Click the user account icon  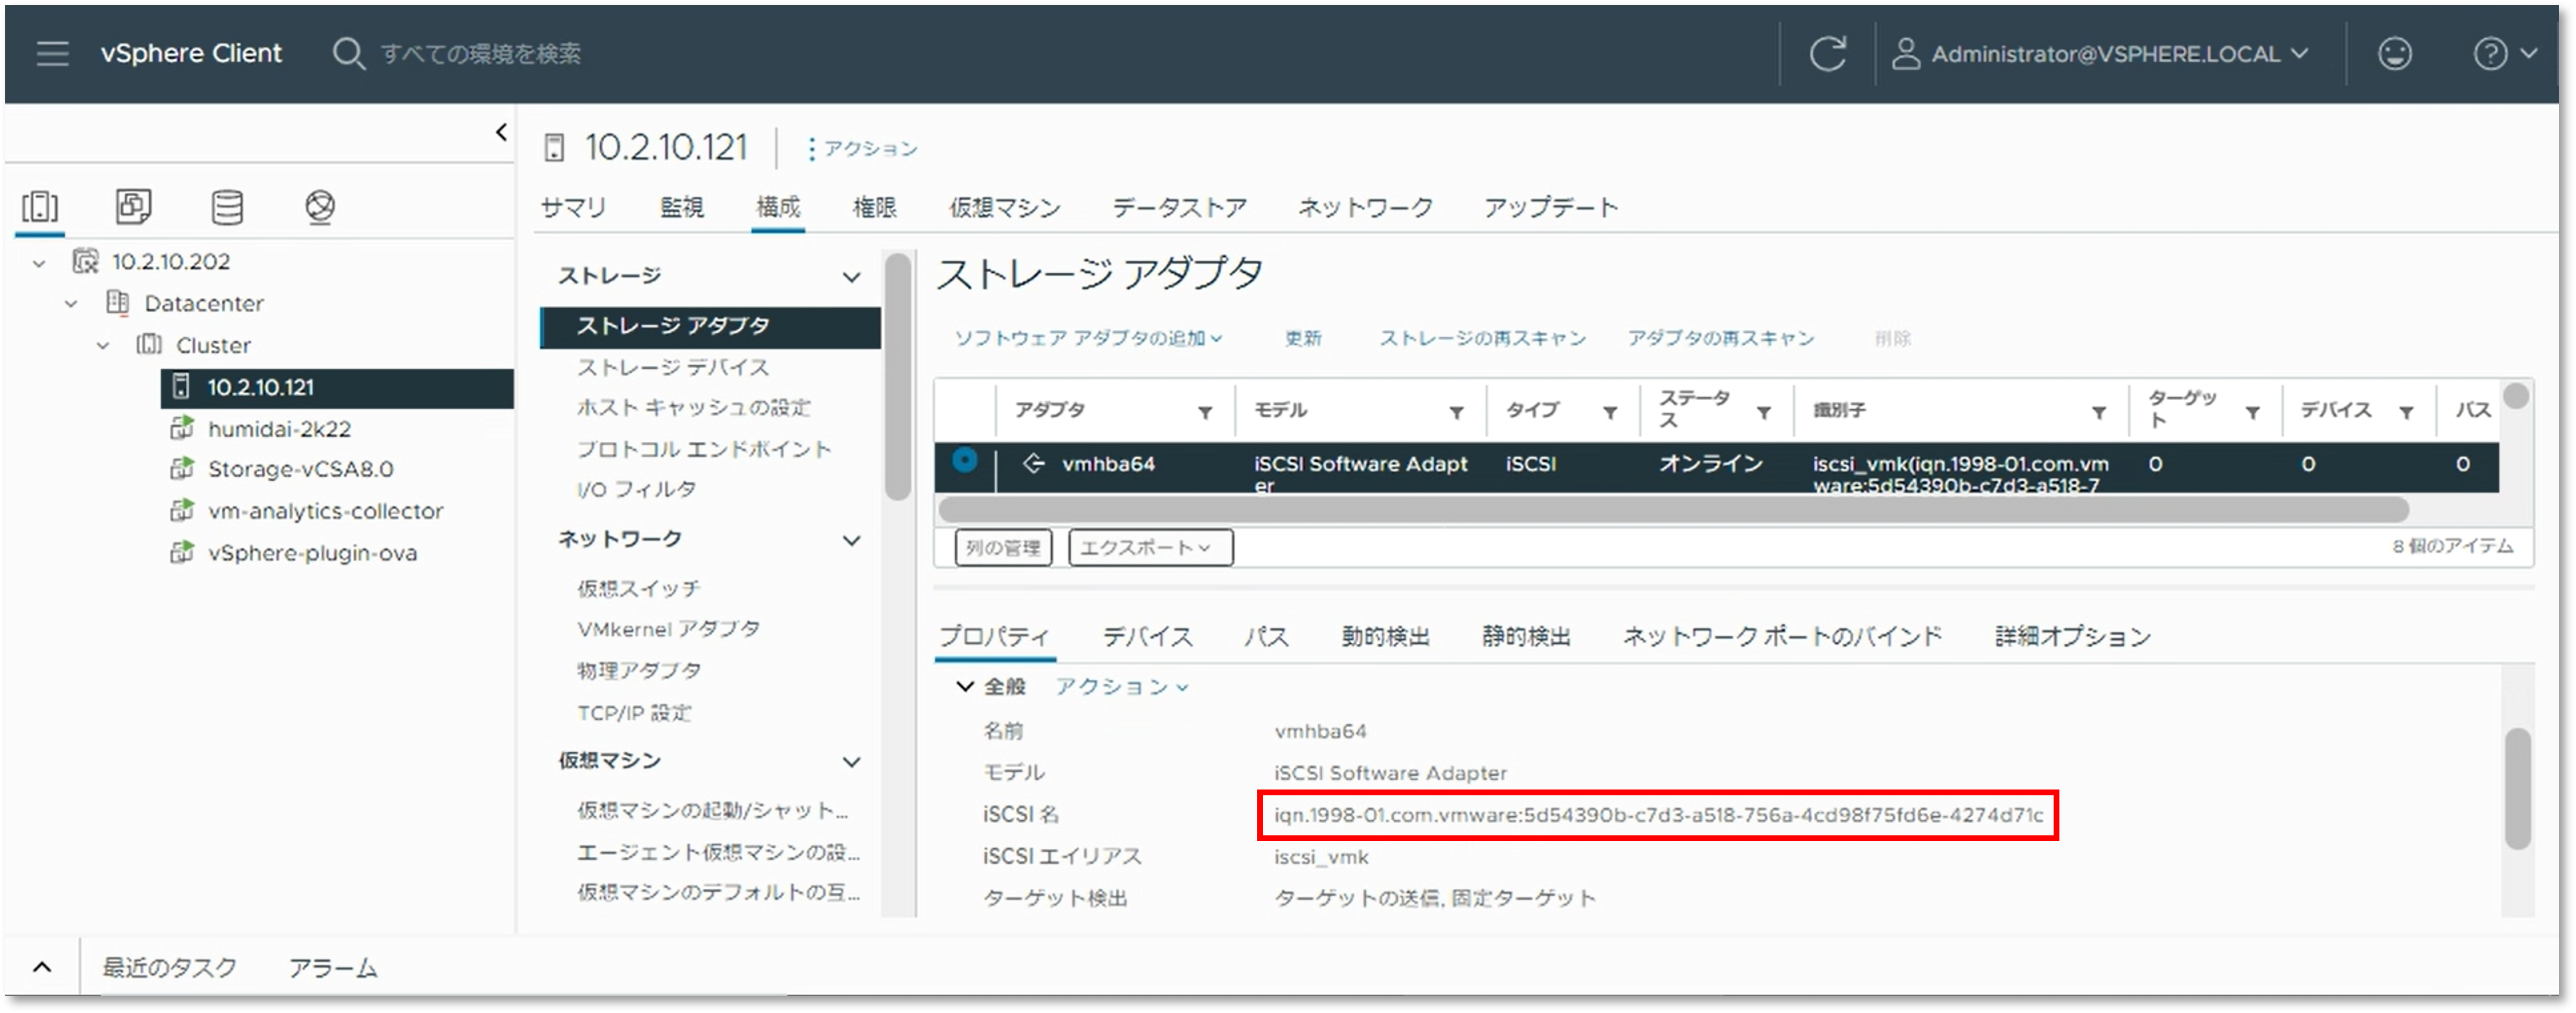[x=1906, y=53]
